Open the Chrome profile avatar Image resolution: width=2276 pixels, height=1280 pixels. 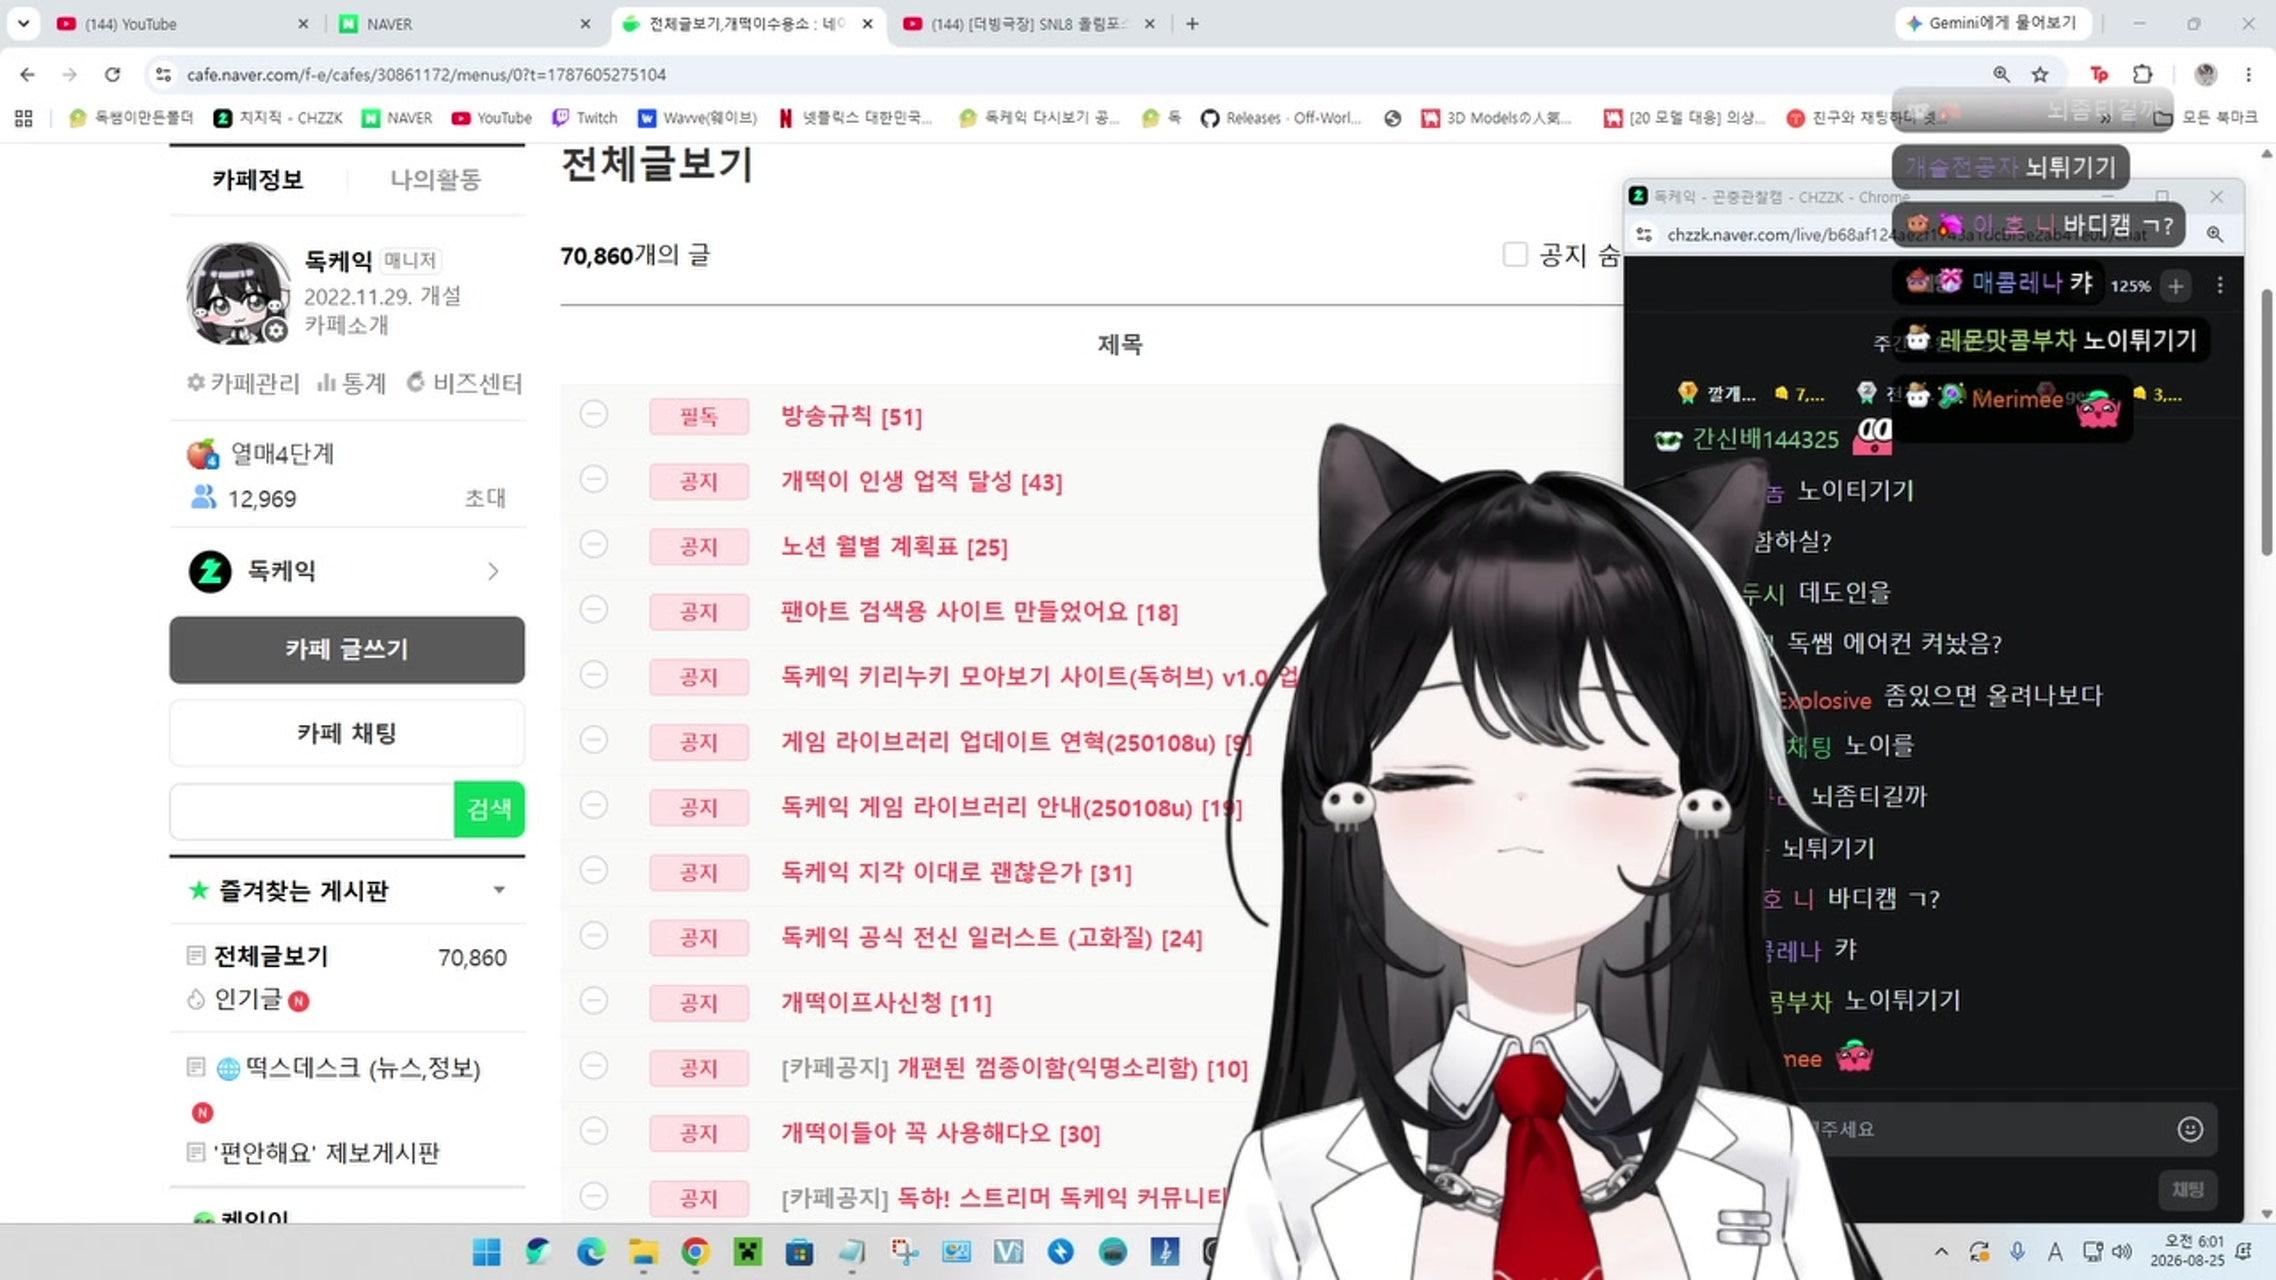2206,74
